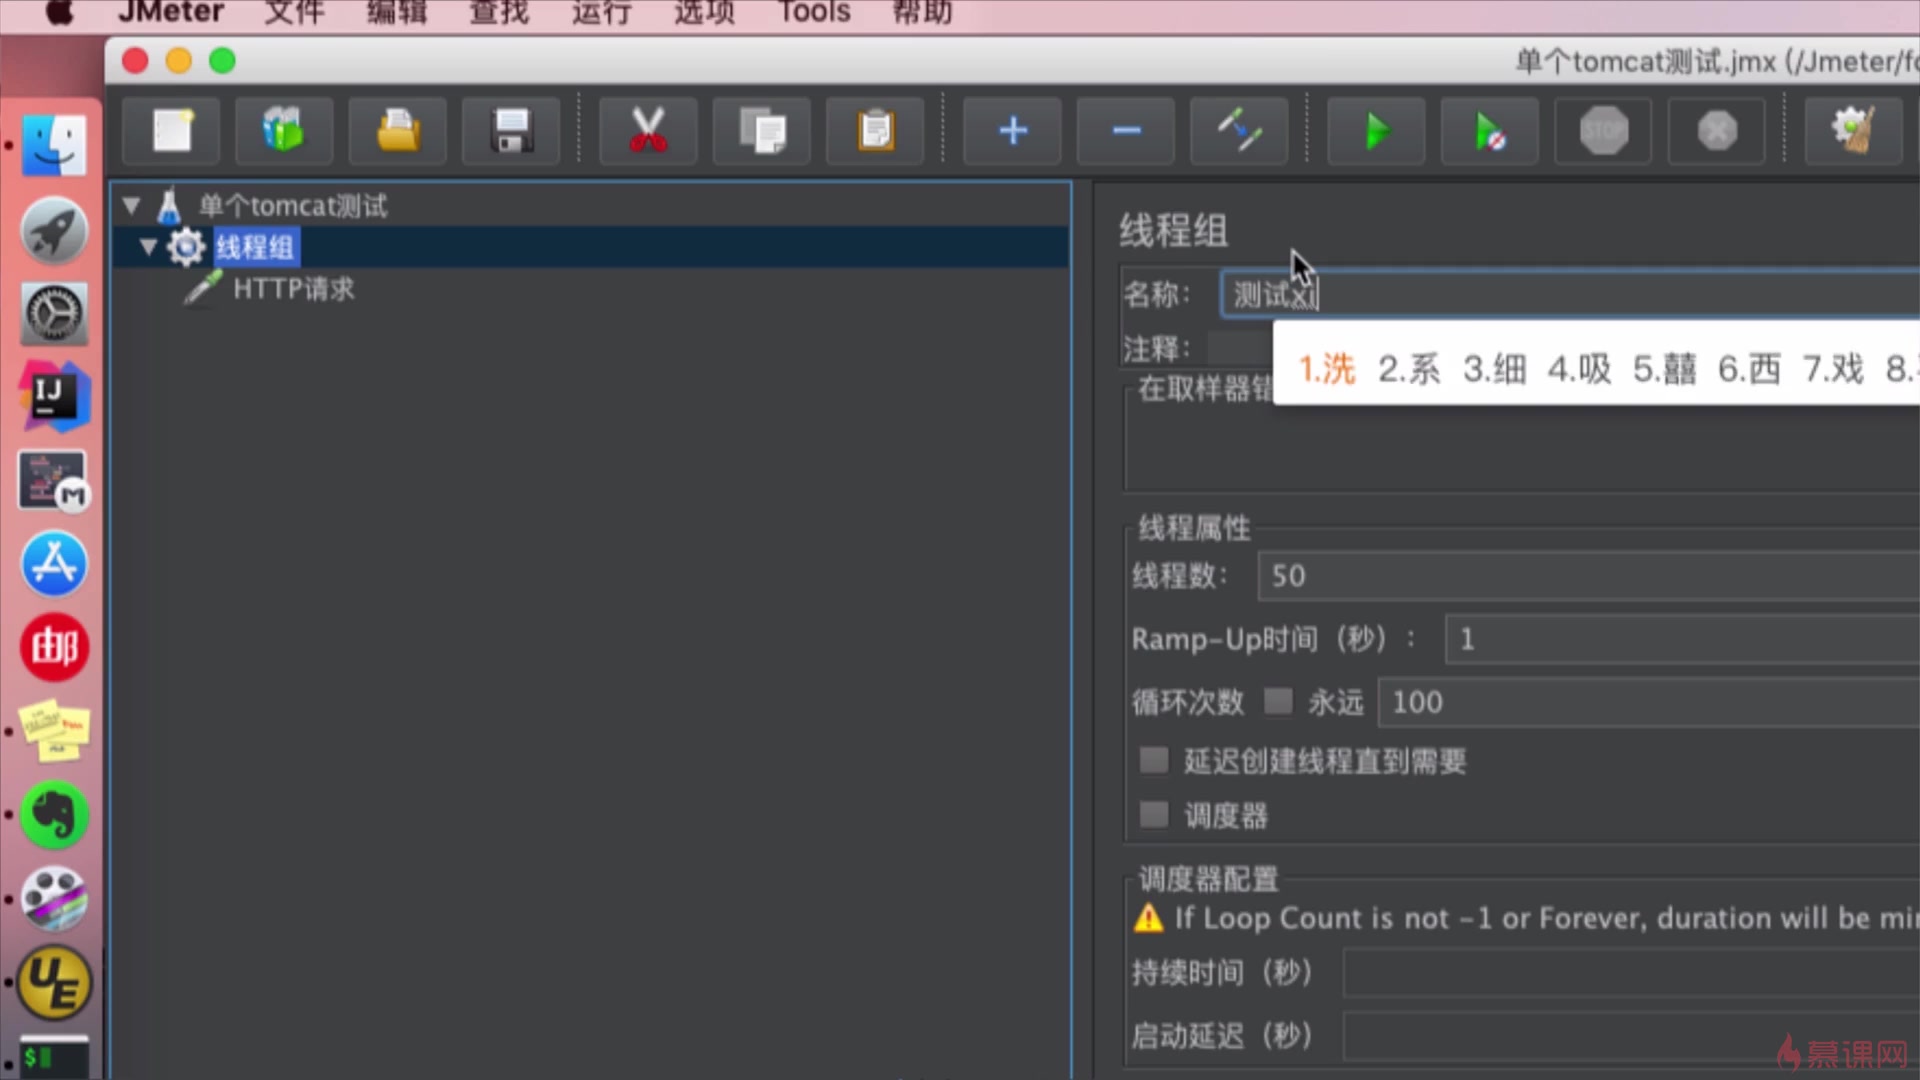Image resolution: width=1920 pixels, height=1080 pixels.
Task: Click the New test plan toolbar icon
Action: tap(171, 131)
